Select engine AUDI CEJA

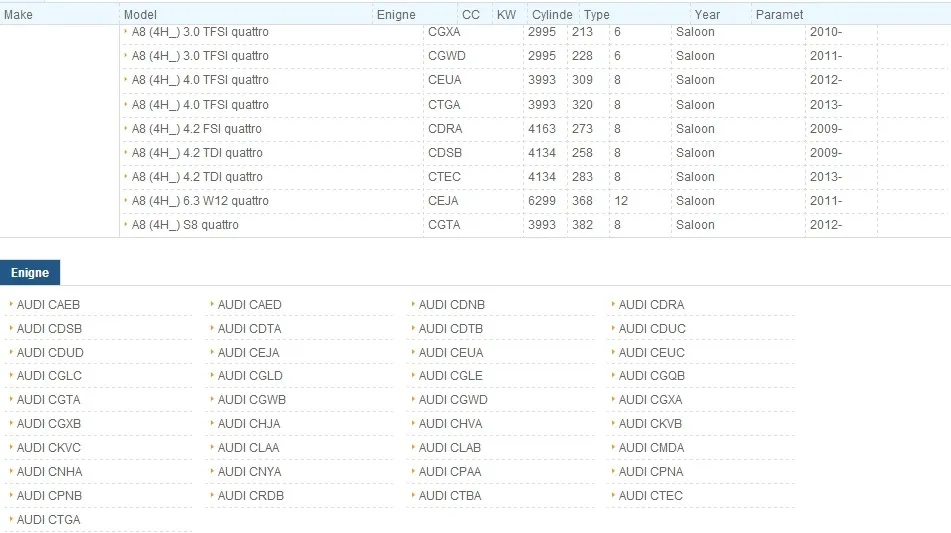(x=249, y=353)
